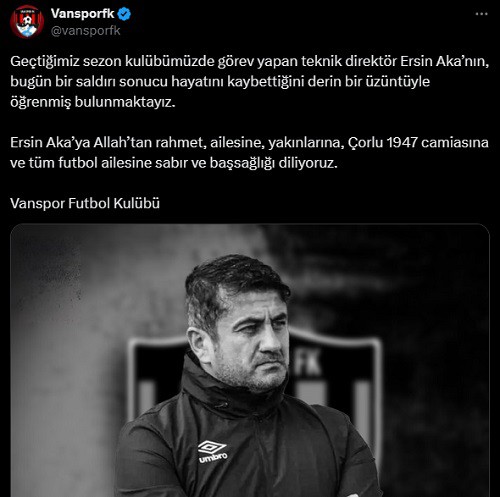Open the Vansporfk profile avatar
500x497 pixels.
(x=27, y=22)
